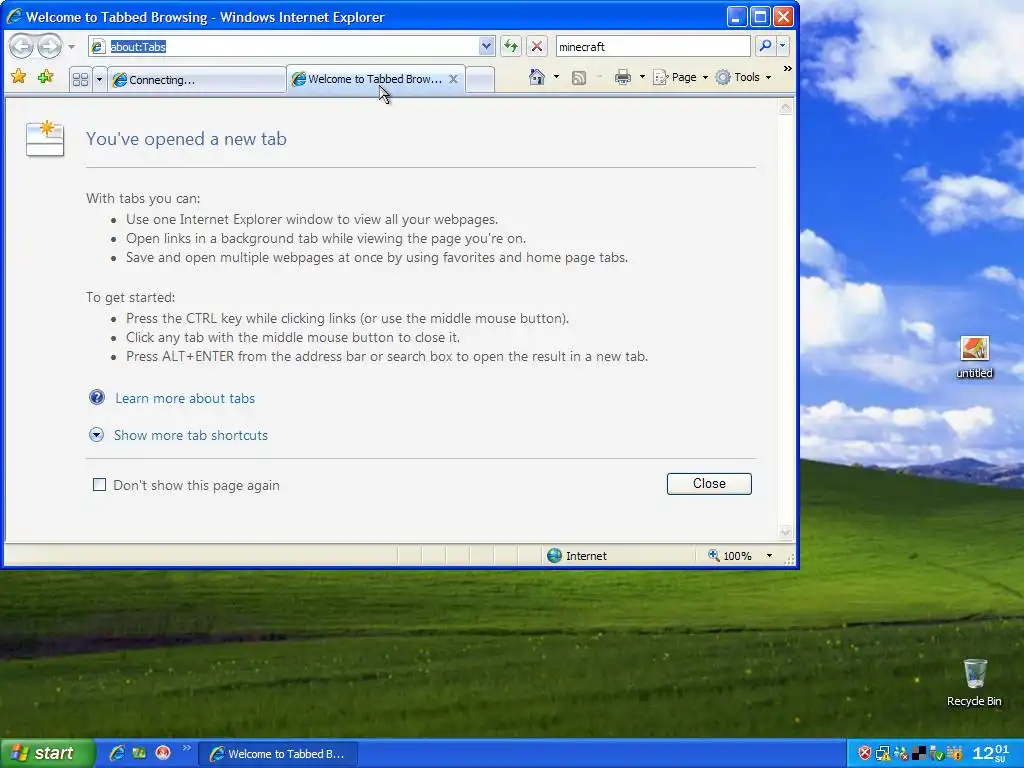This screenshot has width=1024, height=768.
Task: Click the scroll down arrow of the page
Action: tap(786, 532)
